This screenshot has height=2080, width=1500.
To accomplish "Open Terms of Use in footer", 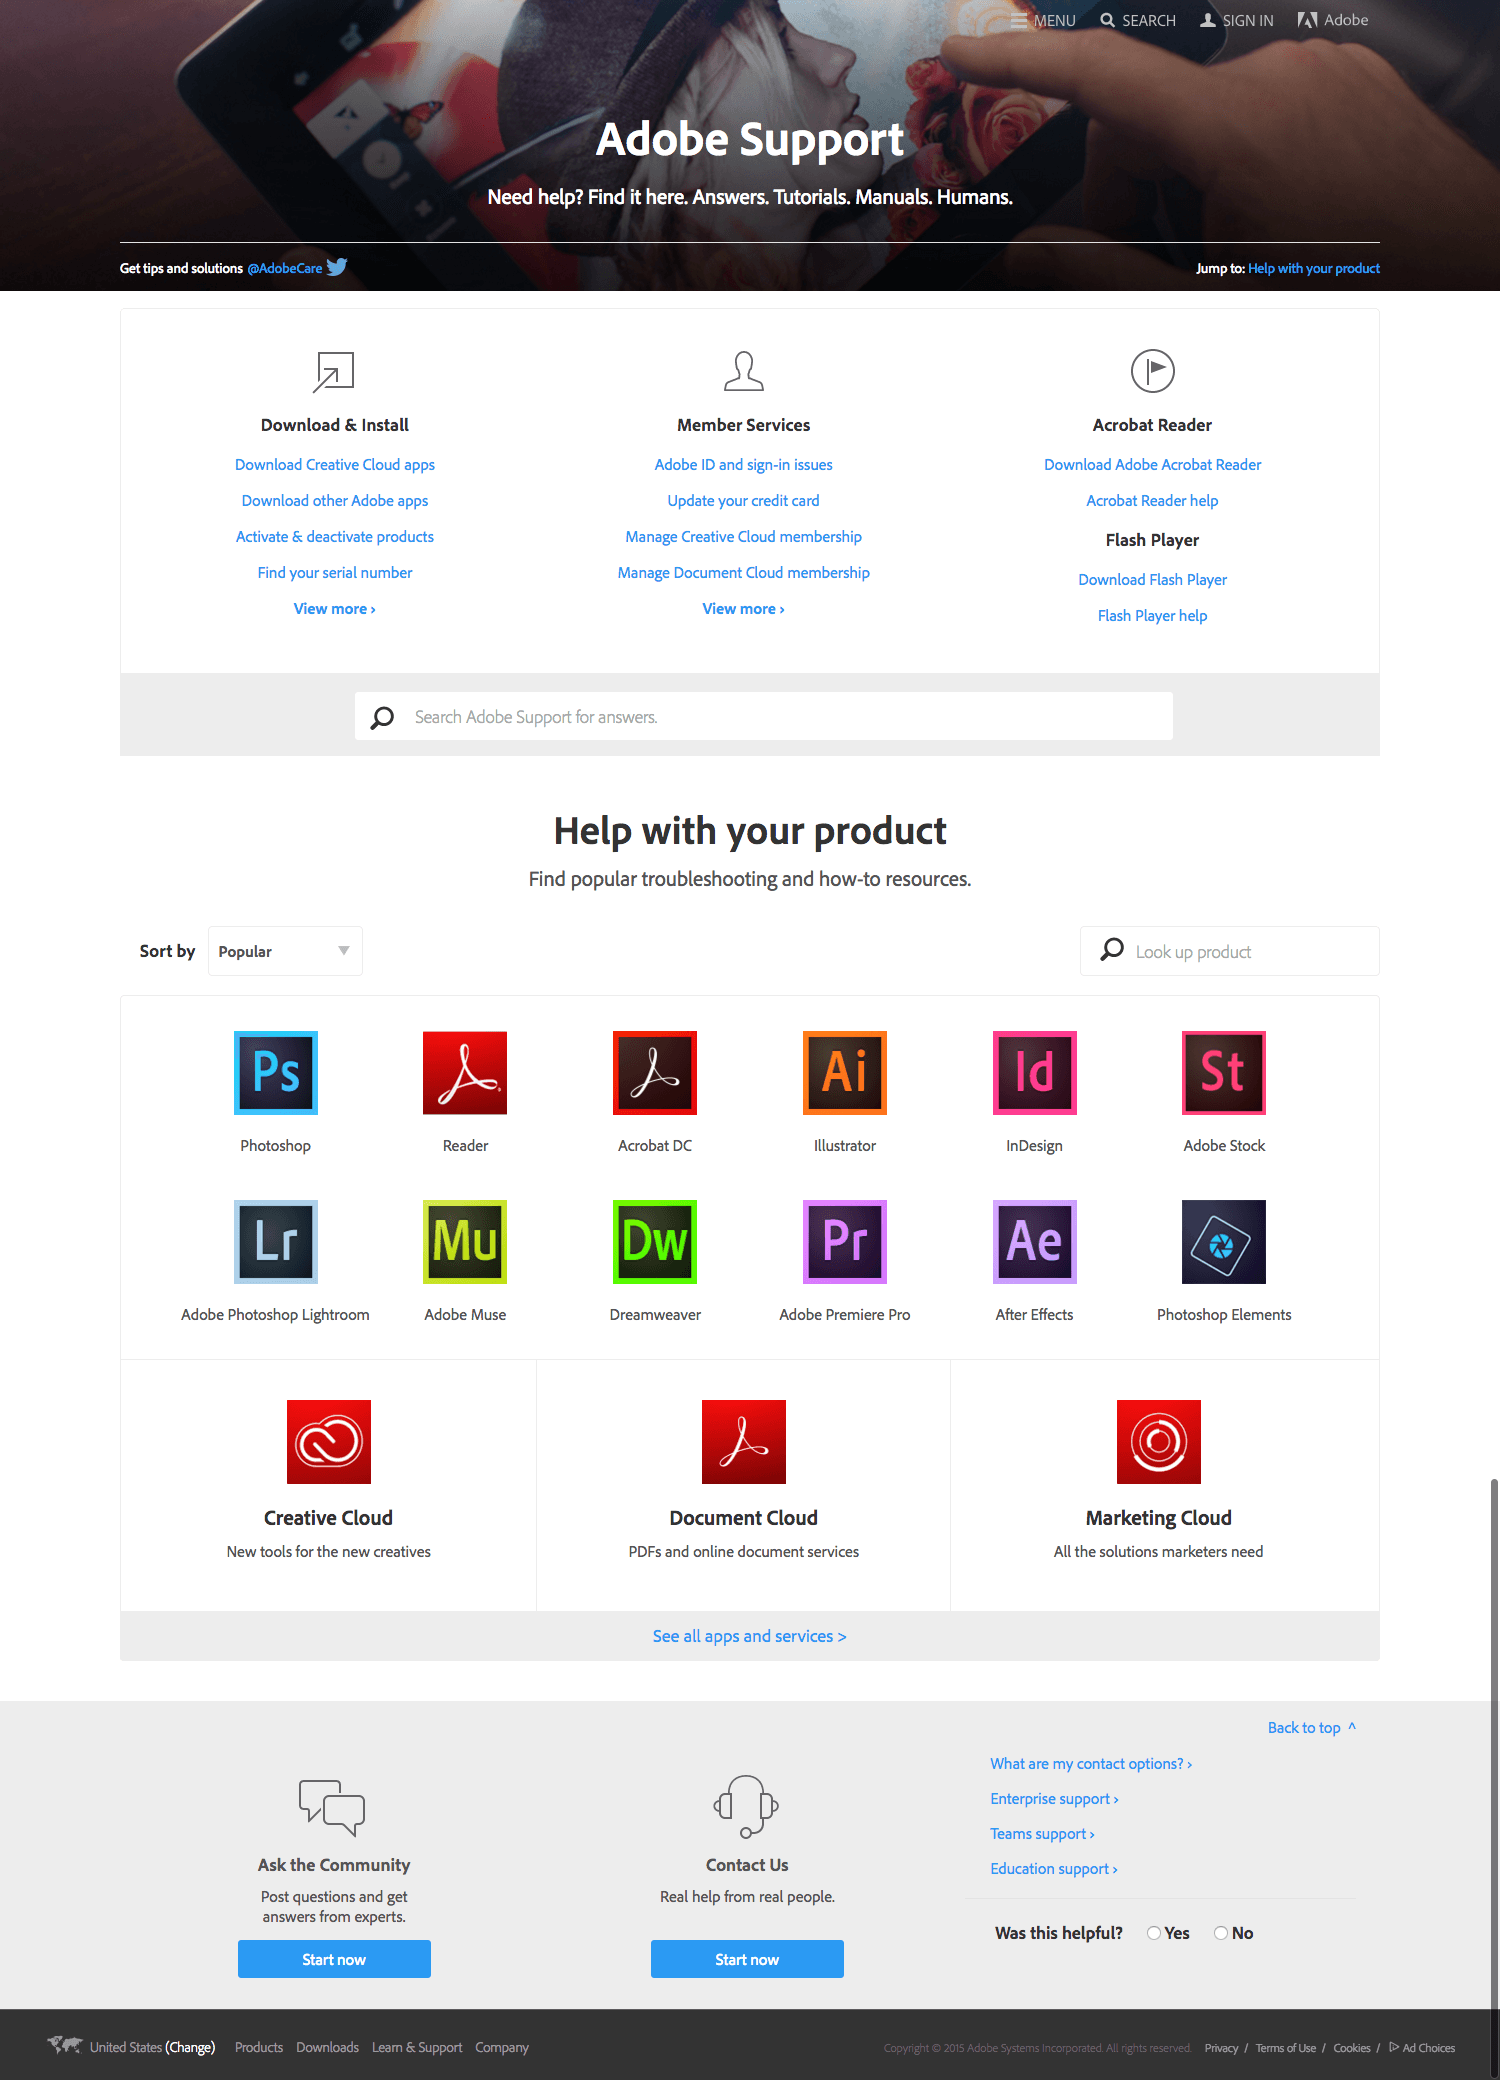I will point(1286,2048).
